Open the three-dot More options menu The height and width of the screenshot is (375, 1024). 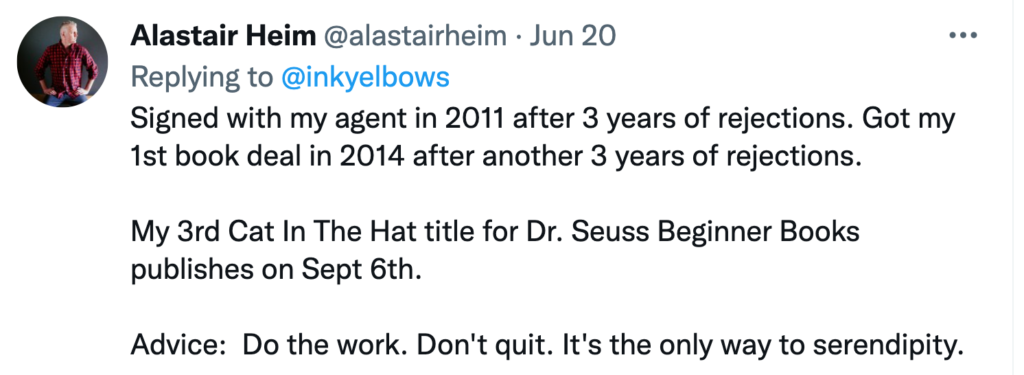[963, 35]
